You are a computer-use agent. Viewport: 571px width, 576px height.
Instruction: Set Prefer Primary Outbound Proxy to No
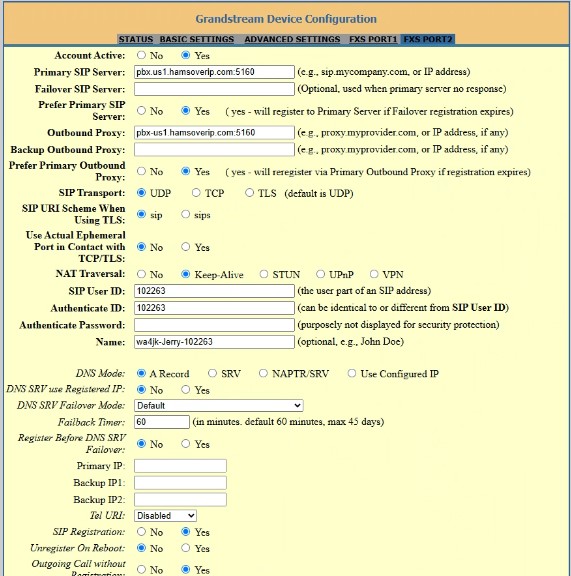tap(141, 171)
